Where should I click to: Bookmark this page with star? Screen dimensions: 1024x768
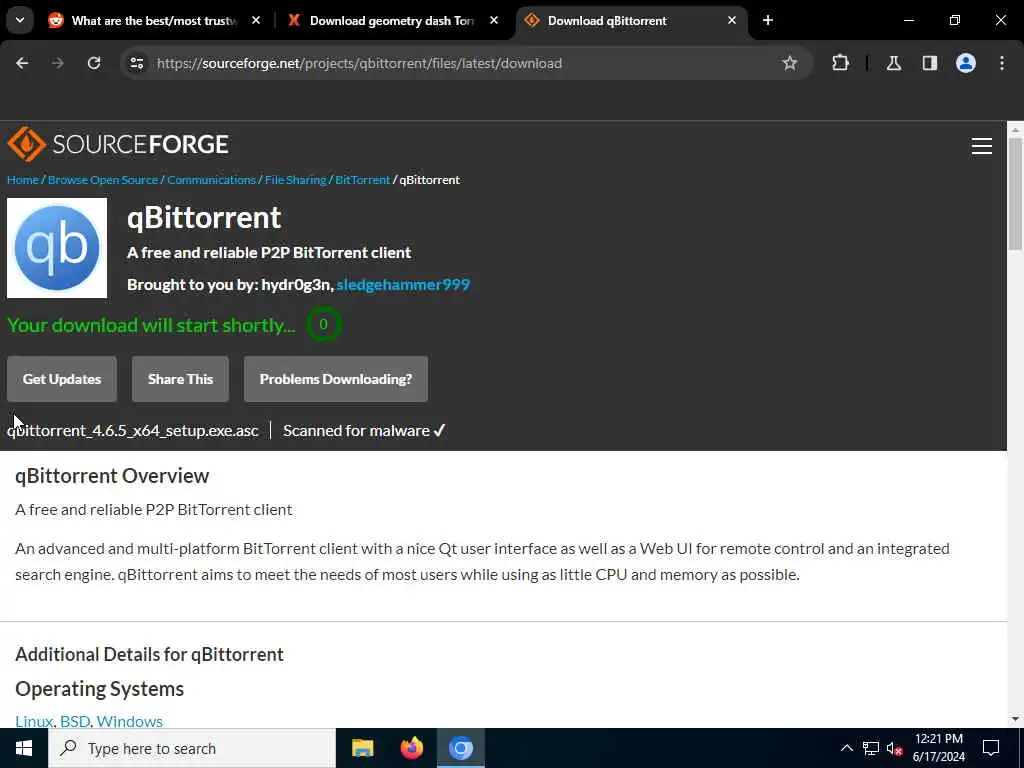click(x=790, y=63)
